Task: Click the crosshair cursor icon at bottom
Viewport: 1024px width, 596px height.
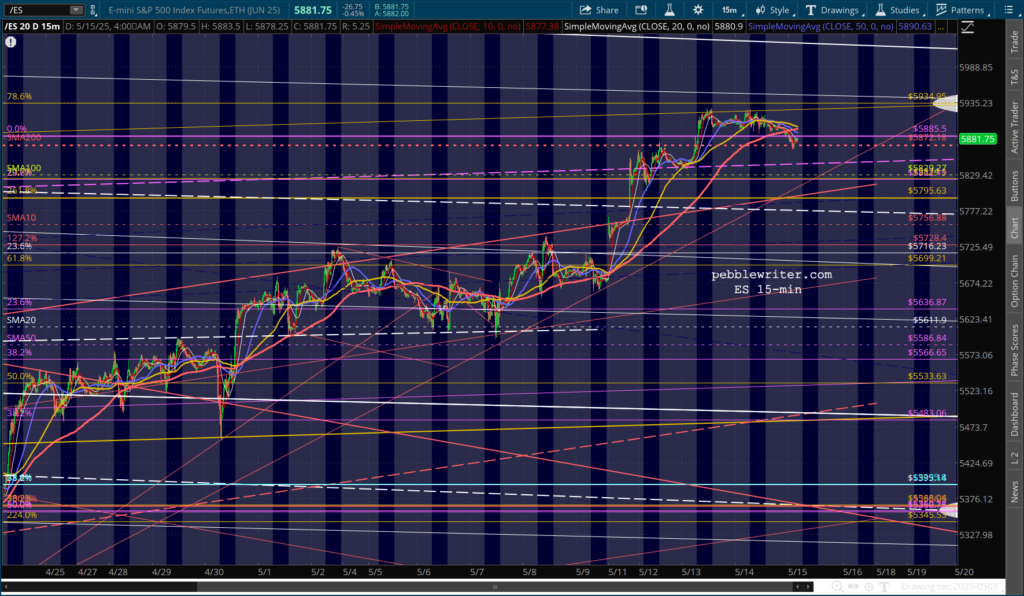Action: [x=869, y=586]
